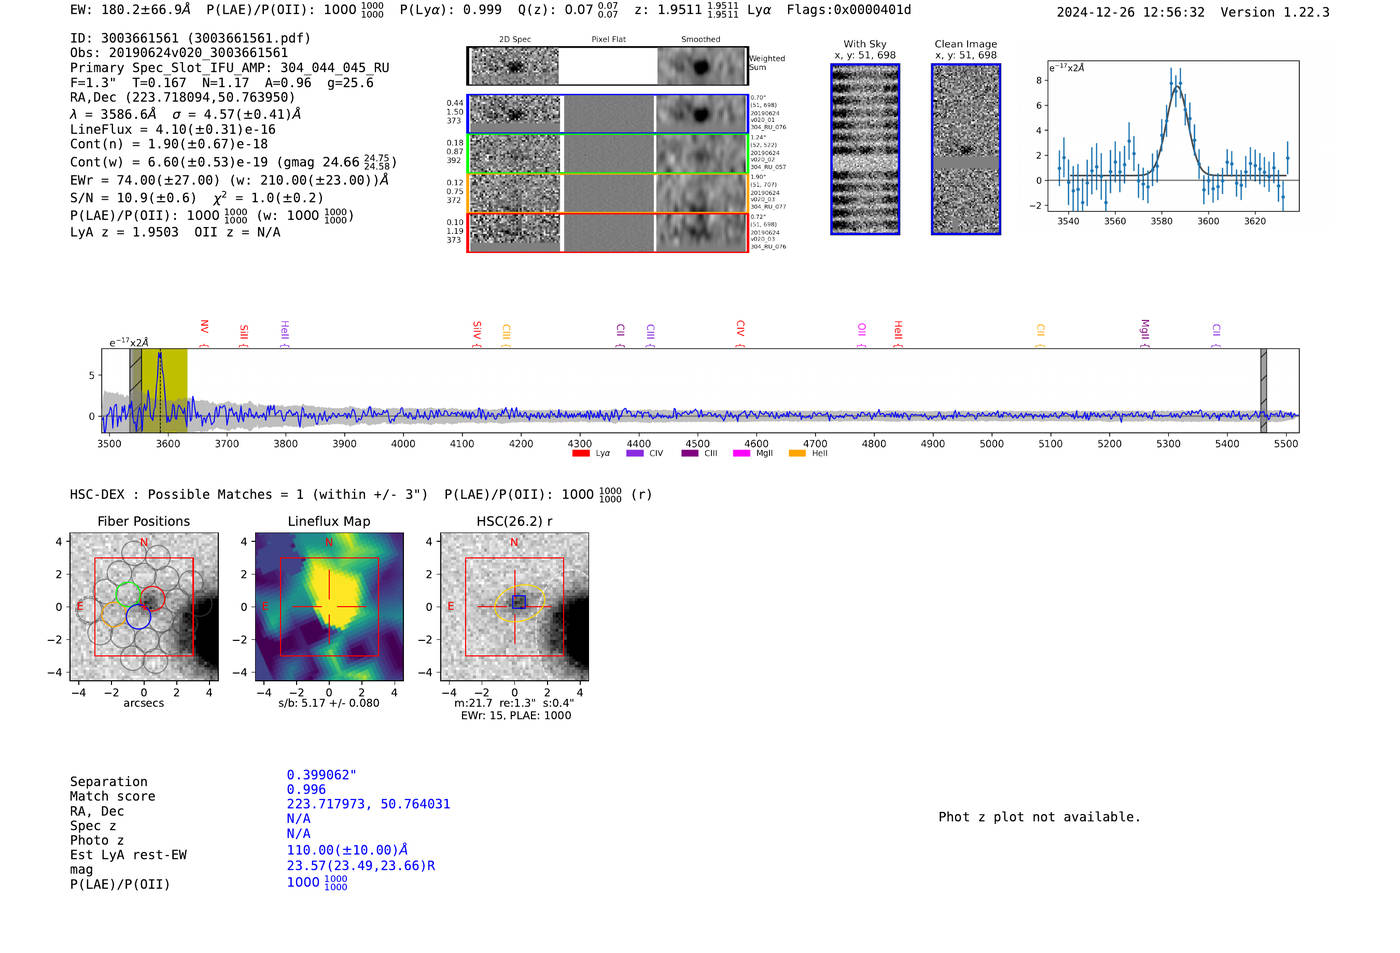Click the red fiber circle in Fiber Positions

(152, 598)
